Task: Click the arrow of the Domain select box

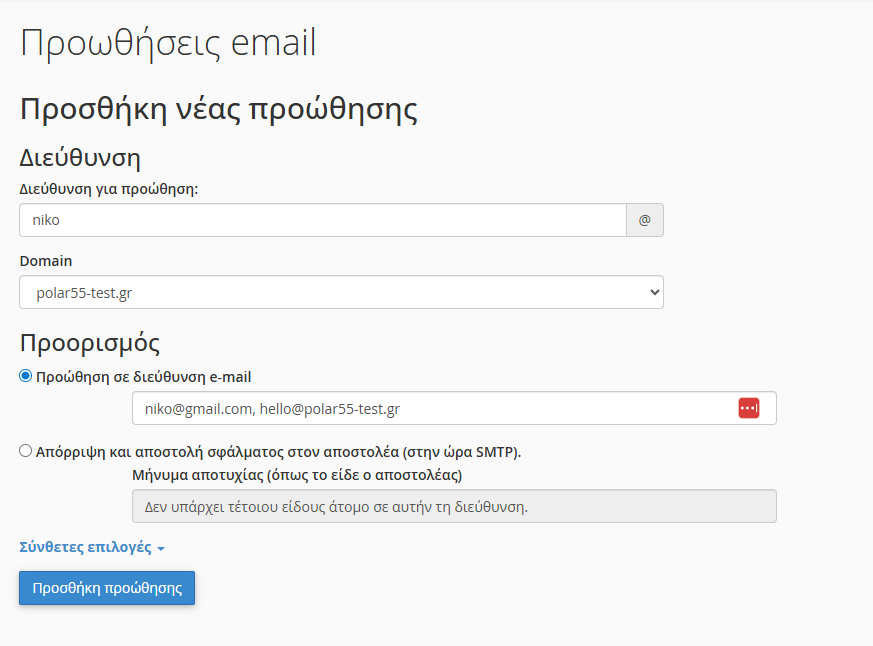Action: pyautogui.click(x=654, y=292)
